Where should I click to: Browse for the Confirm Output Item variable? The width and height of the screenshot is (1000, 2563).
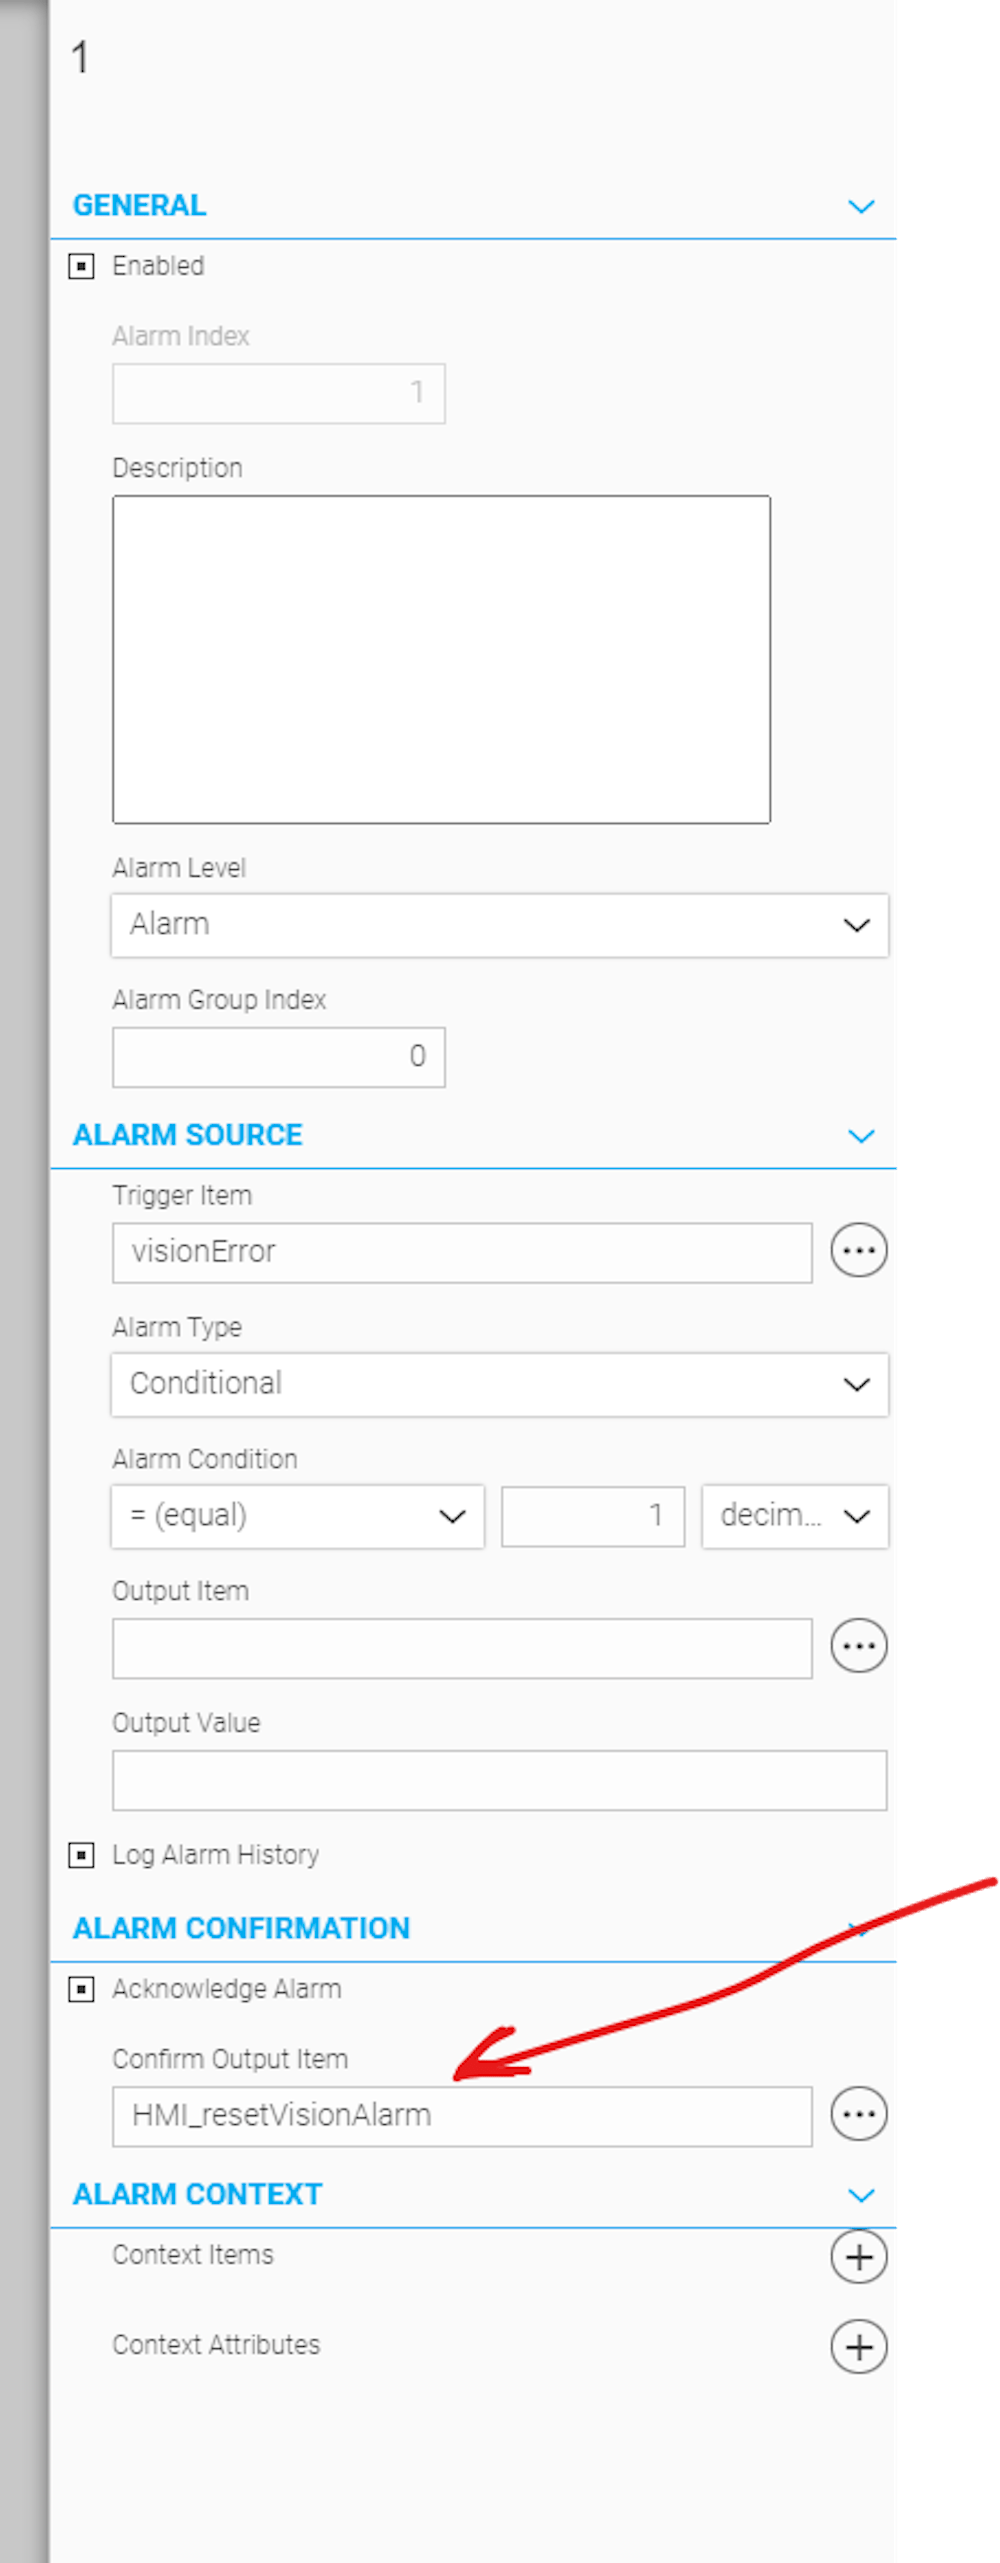858,2114
